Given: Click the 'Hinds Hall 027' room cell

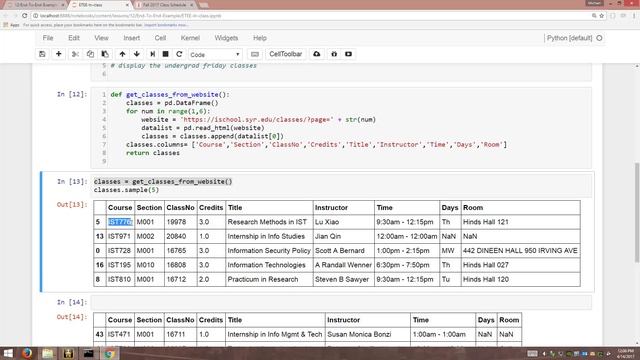Looking at the screenshot, I should (x=520, y=265).
